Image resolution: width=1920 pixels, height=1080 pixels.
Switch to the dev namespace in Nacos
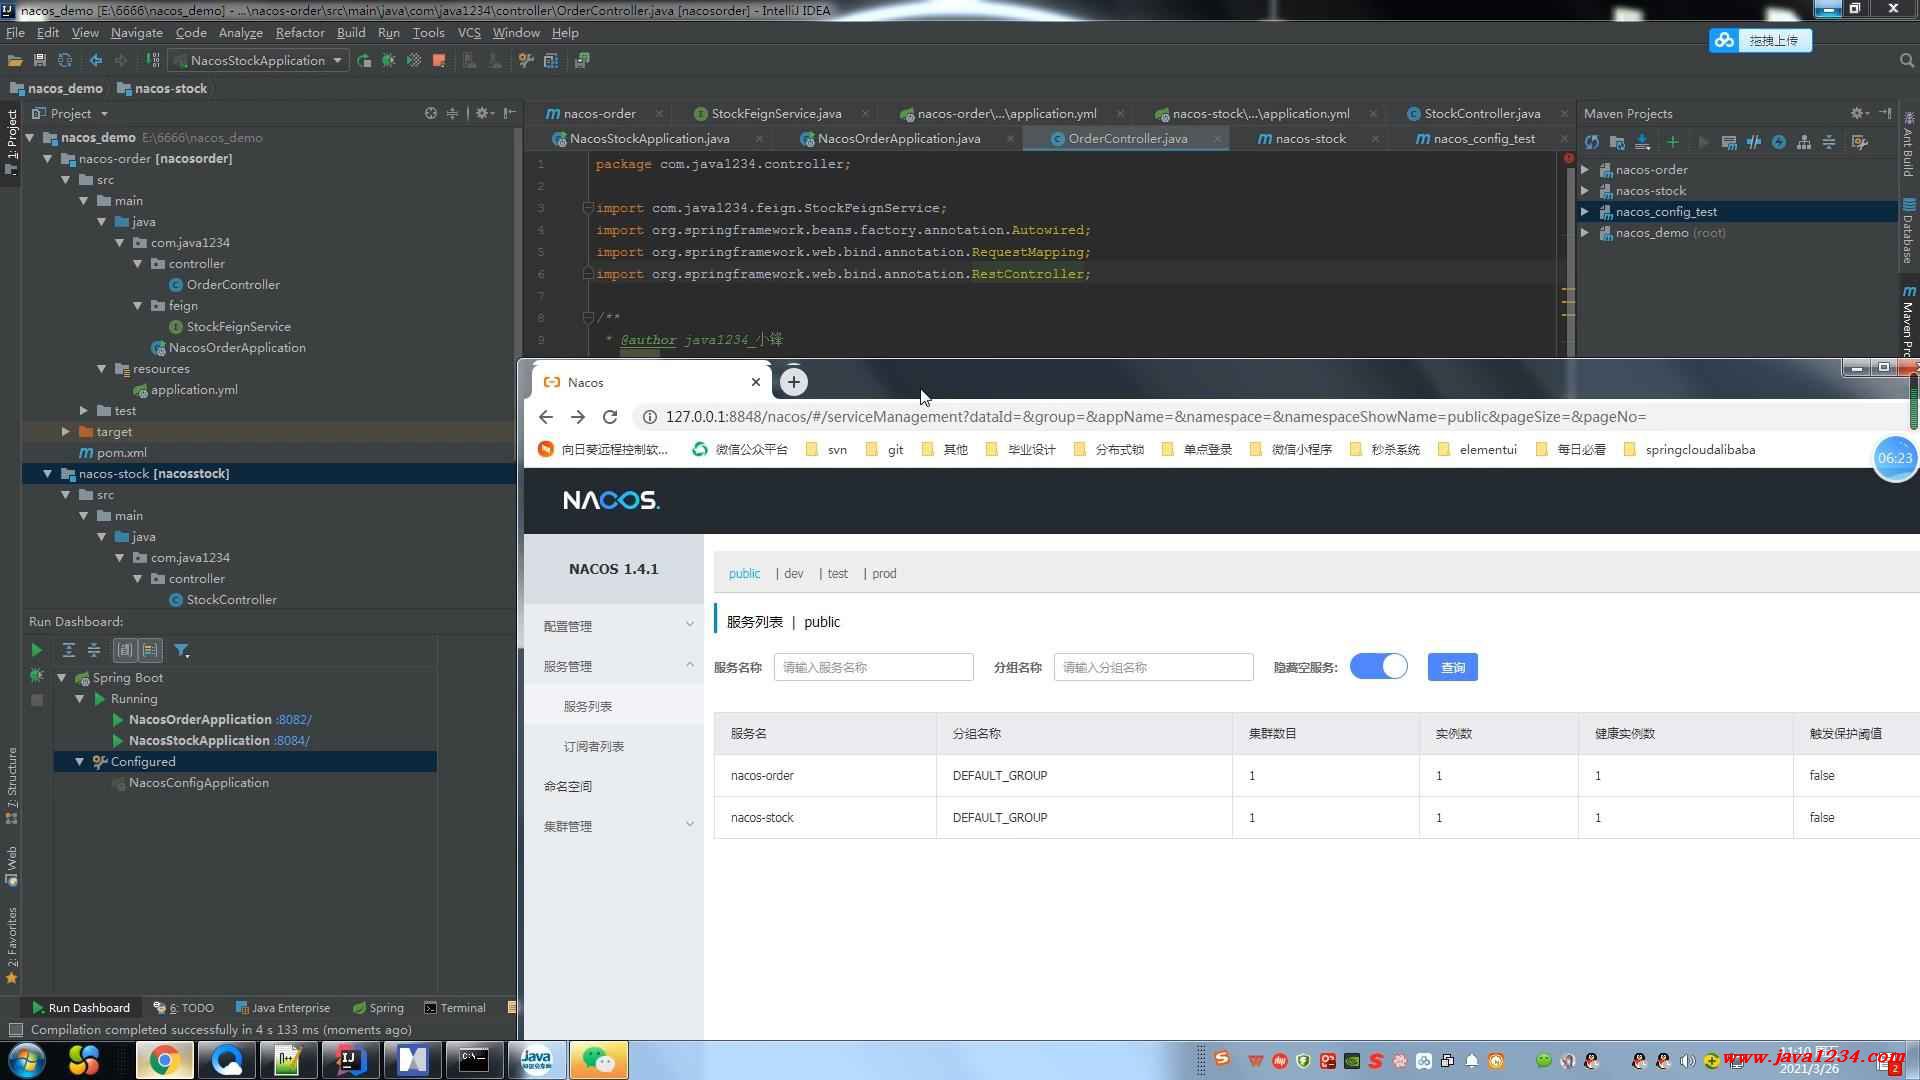pos(793,574)
